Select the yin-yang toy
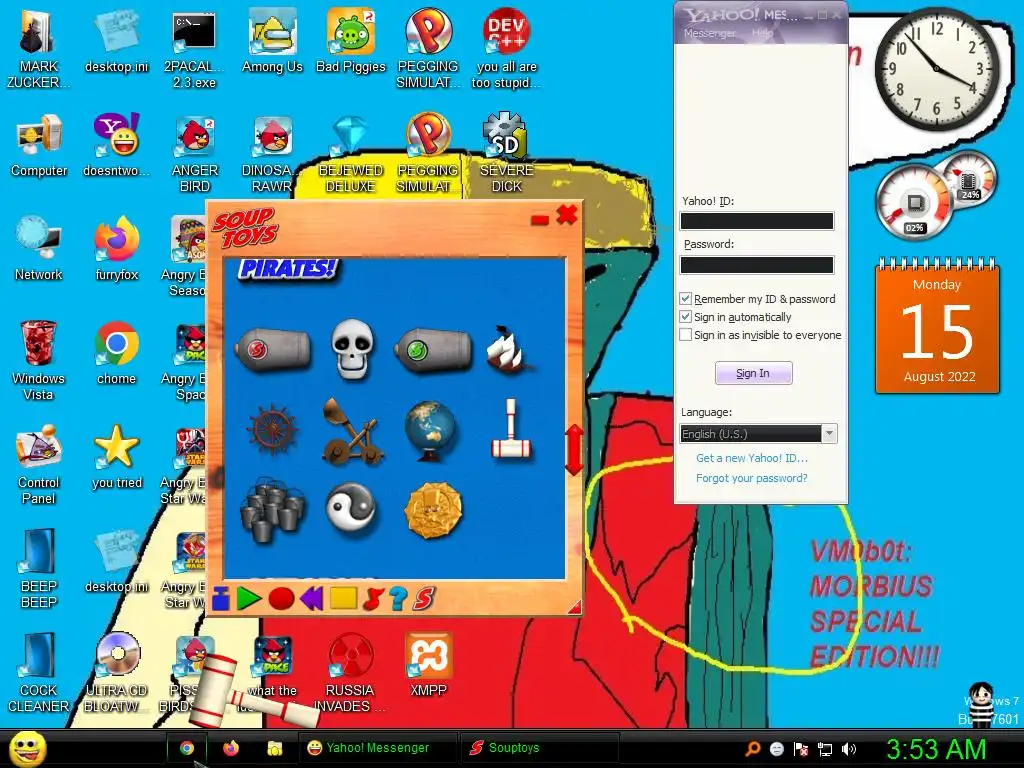This screenshot has width=1024, height=768. coord(352,508)
